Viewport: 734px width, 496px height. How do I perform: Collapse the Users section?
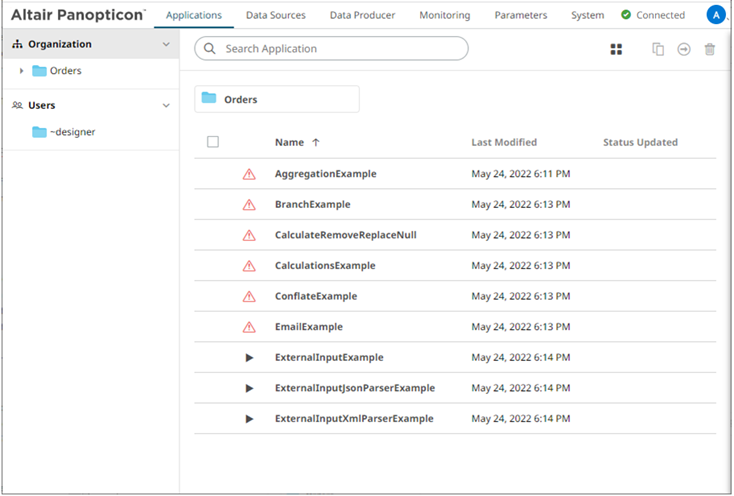pos(166,105)
